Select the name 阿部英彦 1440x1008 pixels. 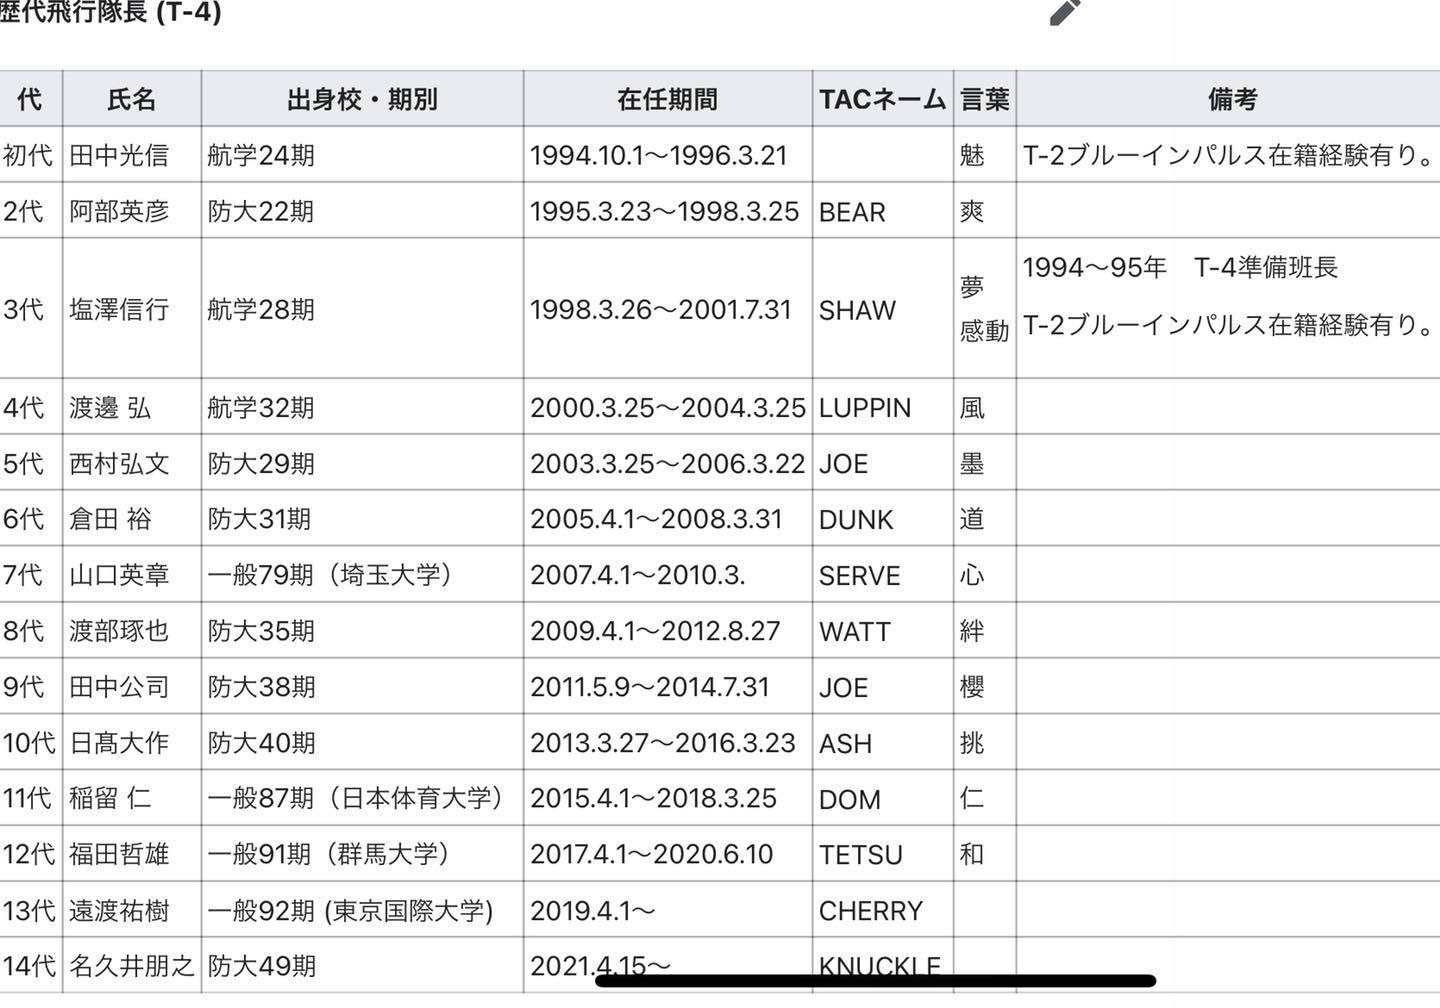119,211
